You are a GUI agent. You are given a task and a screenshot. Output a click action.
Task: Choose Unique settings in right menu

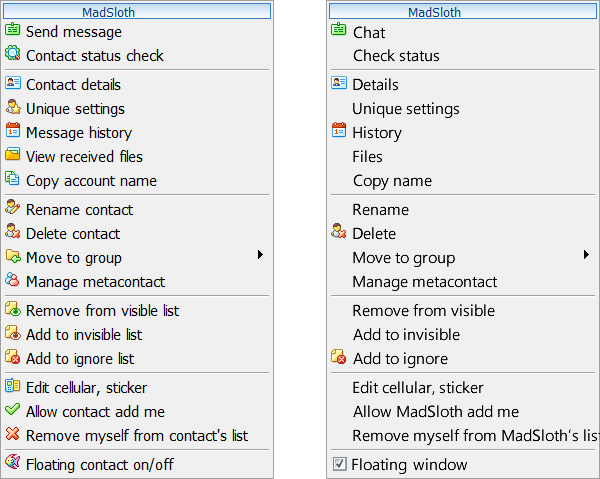[405, 109]
